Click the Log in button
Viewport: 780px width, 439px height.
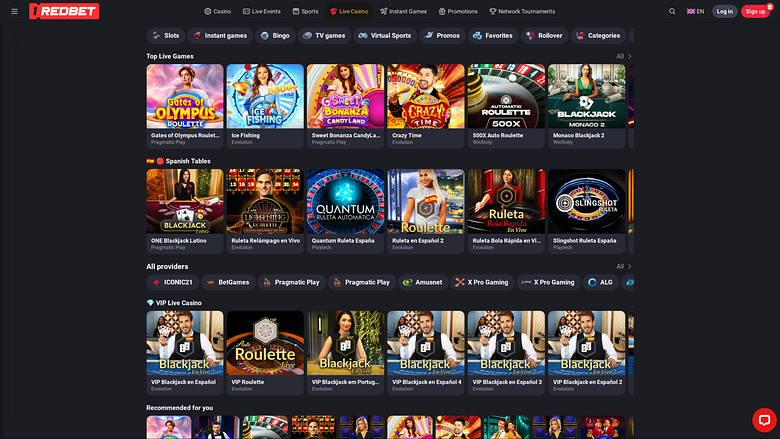click(x=724, y=11)
